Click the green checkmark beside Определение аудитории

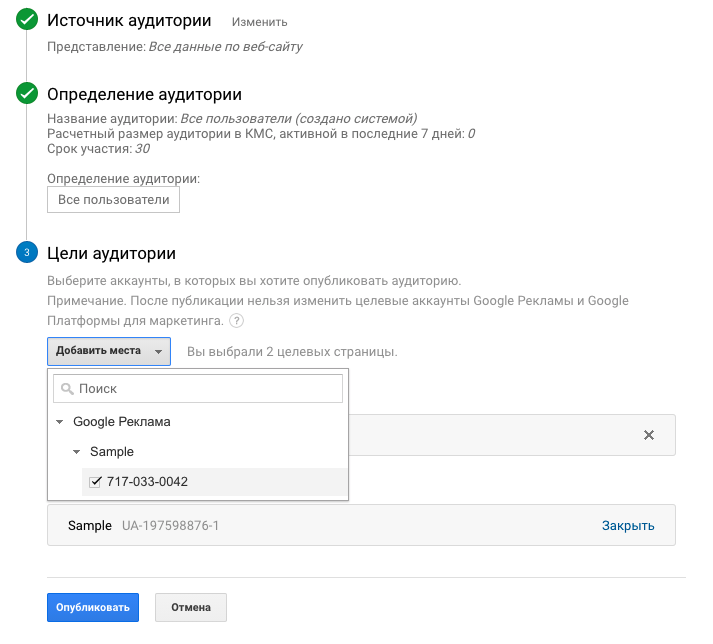[x=27, y=94]
